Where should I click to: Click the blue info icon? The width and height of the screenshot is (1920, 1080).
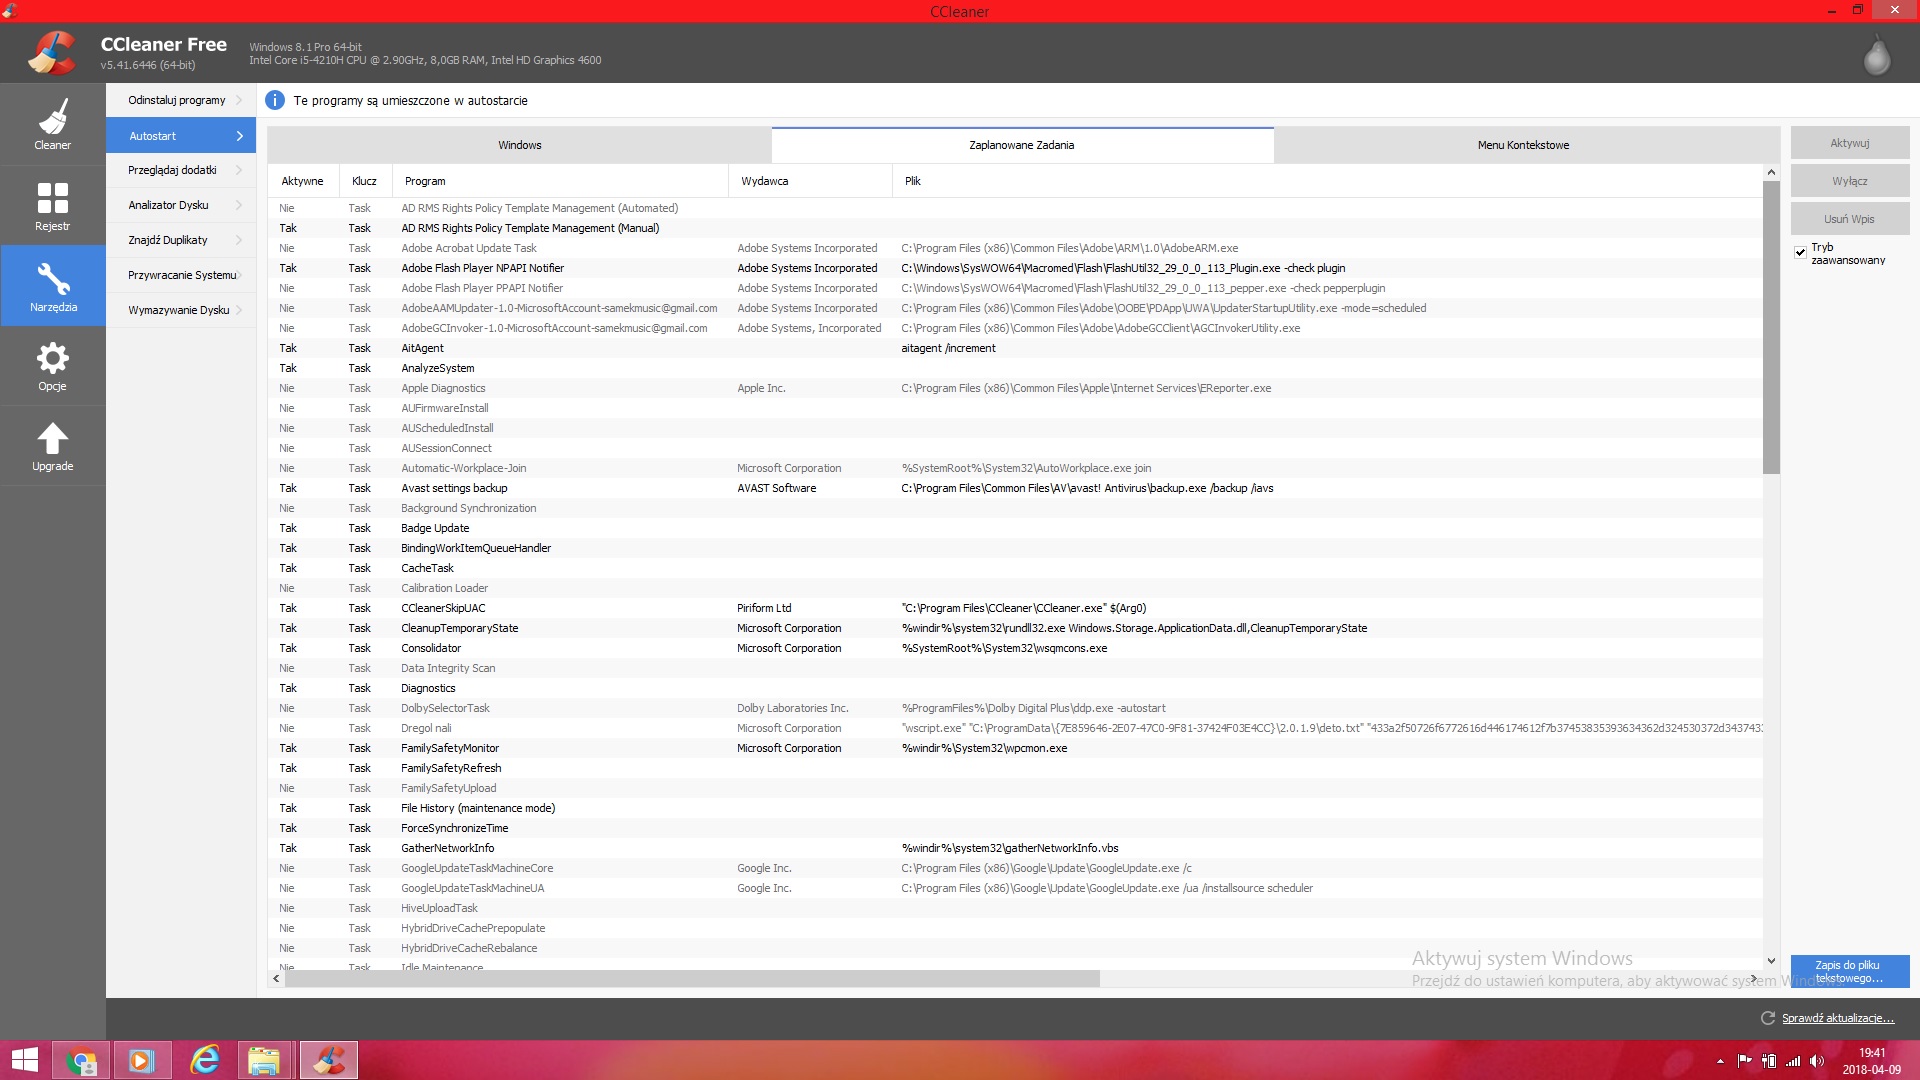coord(275,100)
